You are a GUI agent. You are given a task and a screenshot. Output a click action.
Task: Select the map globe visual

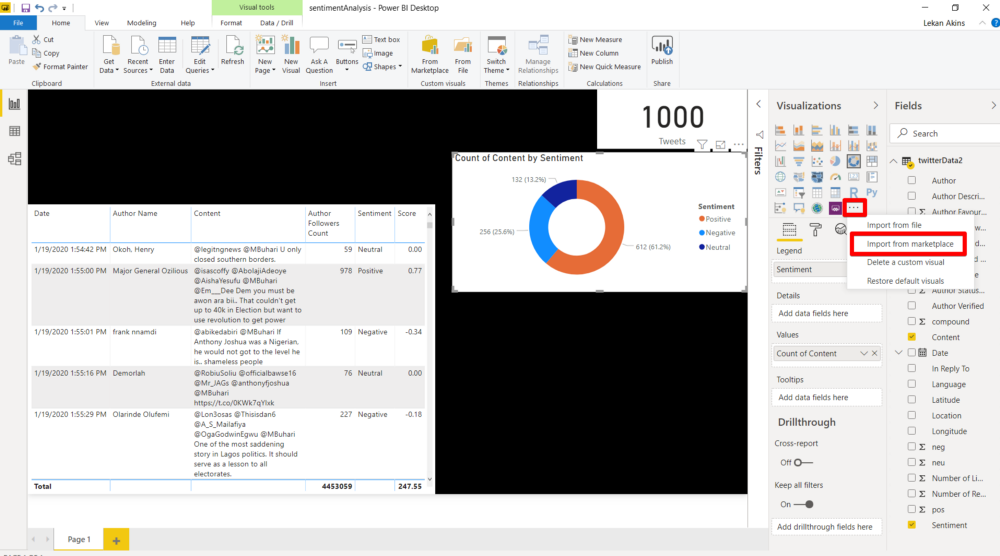coord(780,177)
